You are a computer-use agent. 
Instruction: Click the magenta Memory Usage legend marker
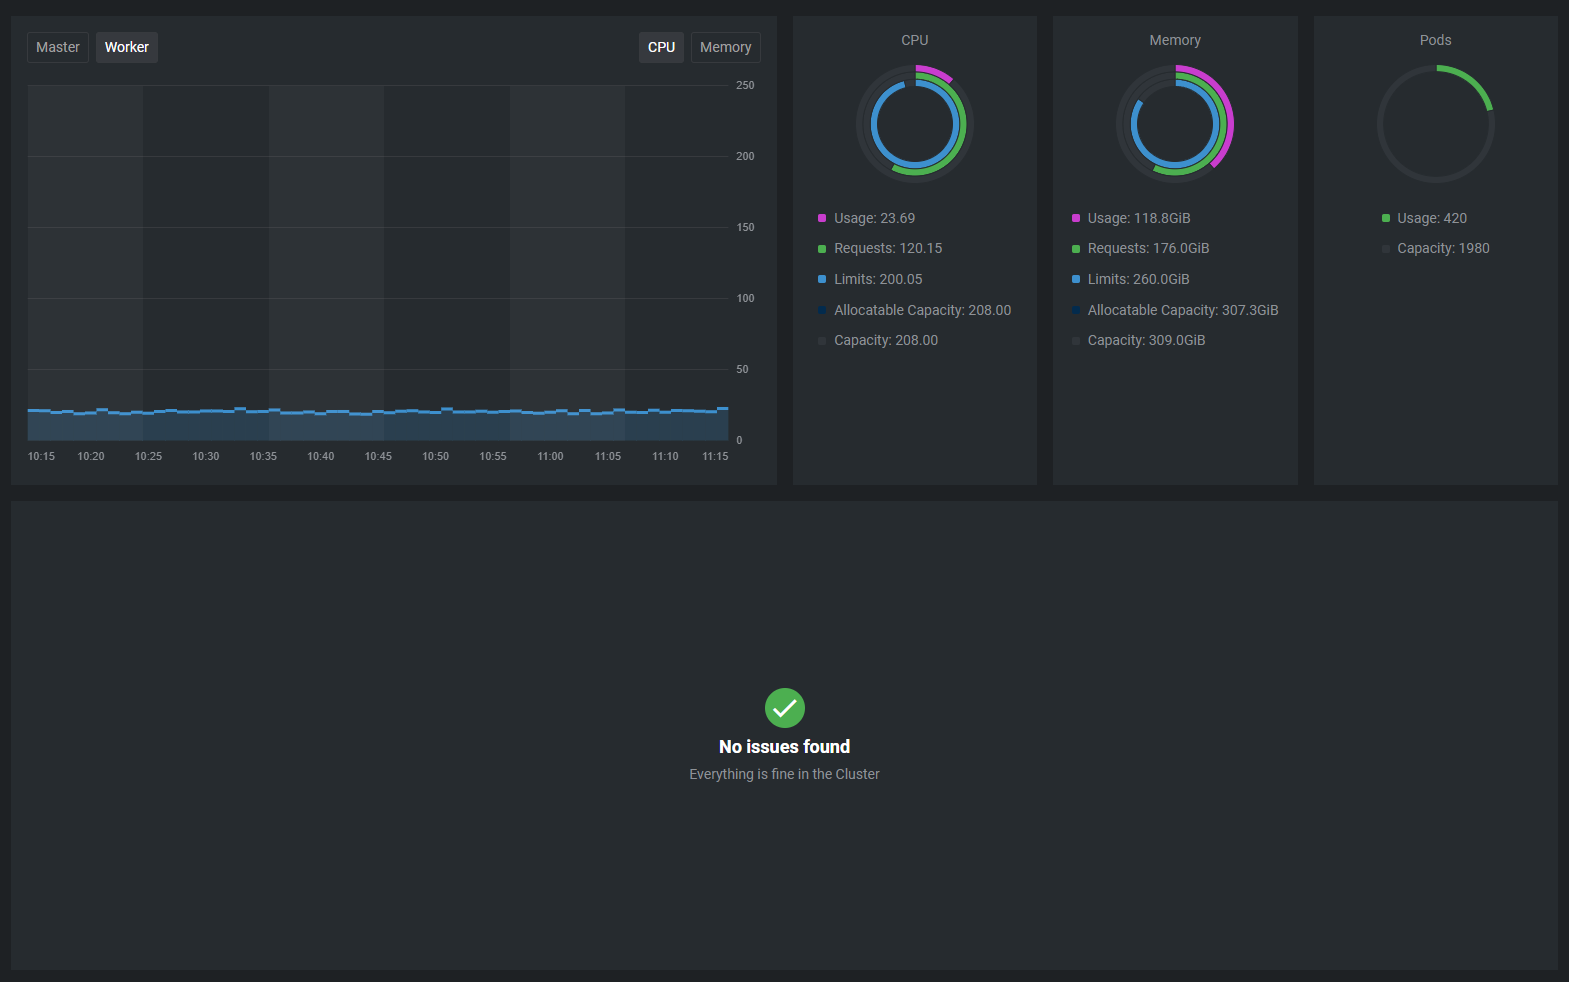(x=1076, y=218)
